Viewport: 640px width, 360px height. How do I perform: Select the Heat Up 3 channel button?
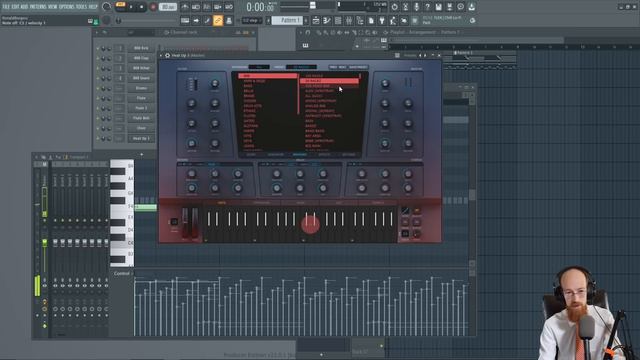click(x=141, y=138)
